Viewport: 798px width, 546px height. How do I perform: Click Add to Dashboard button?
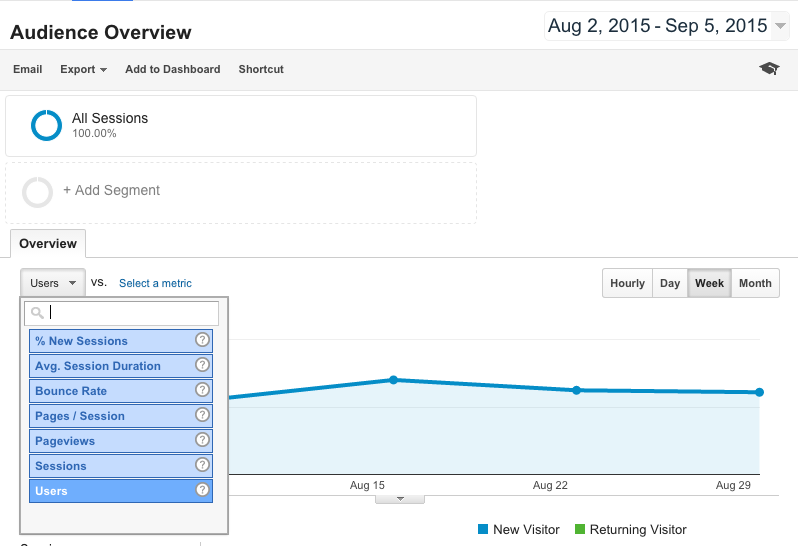coord(172,69)
